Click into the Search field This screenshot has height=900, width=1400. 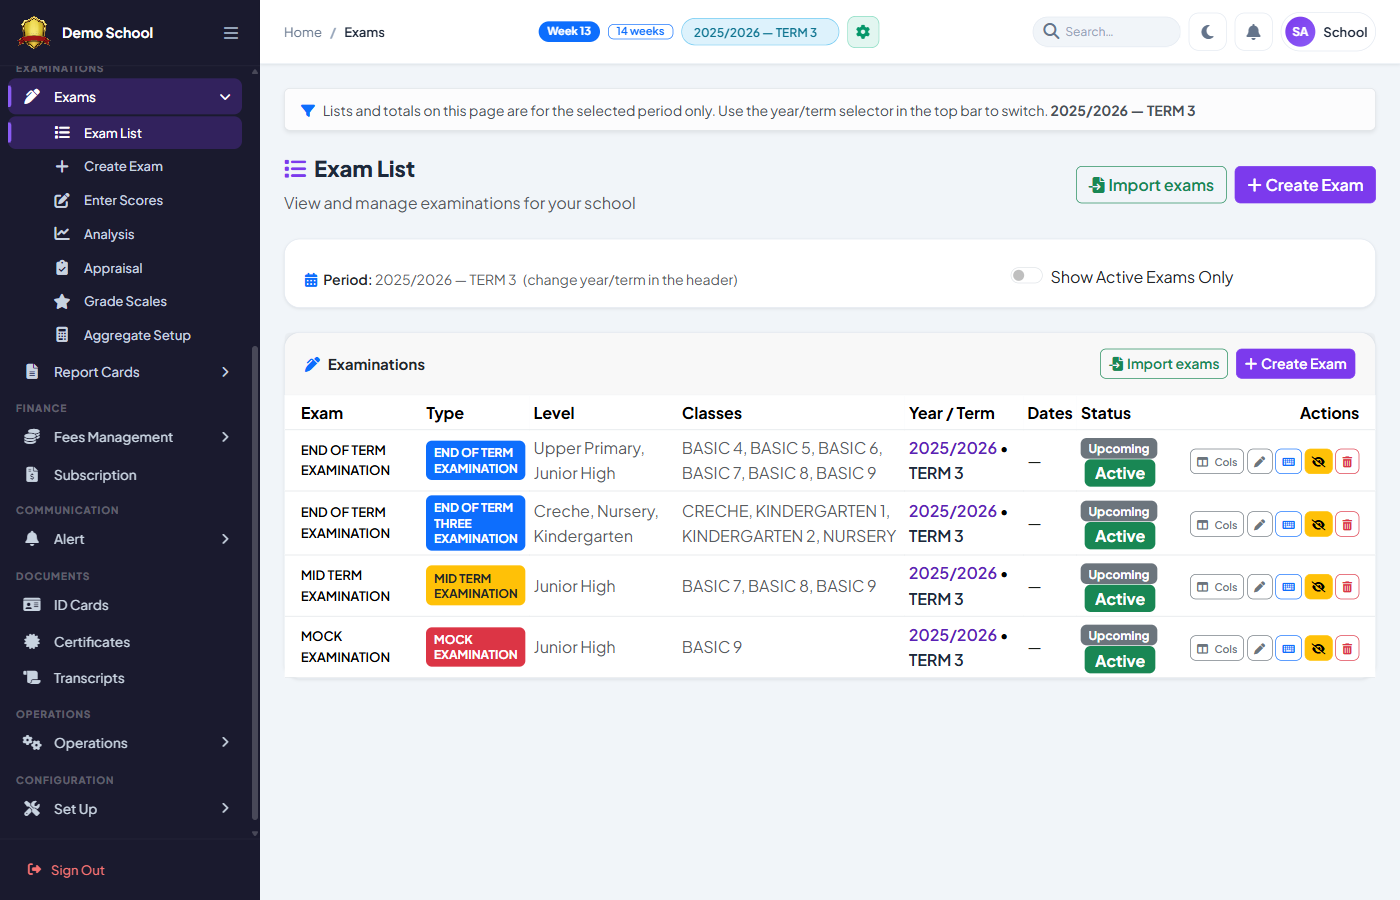click(x=1106, y=32)
